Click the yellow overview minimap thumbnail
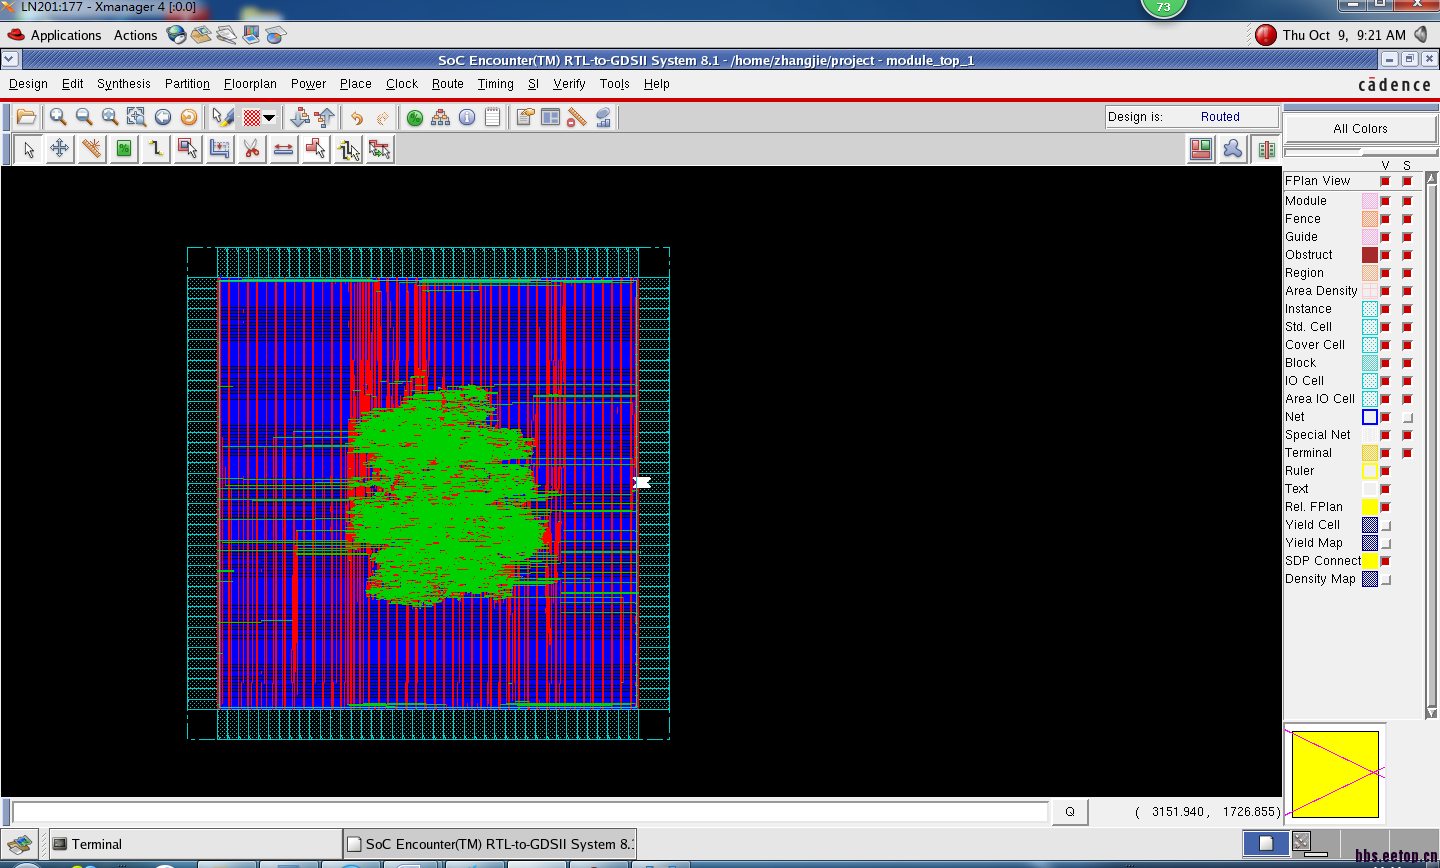This screenshot has width=1440, height=868. click(1335, 774)
